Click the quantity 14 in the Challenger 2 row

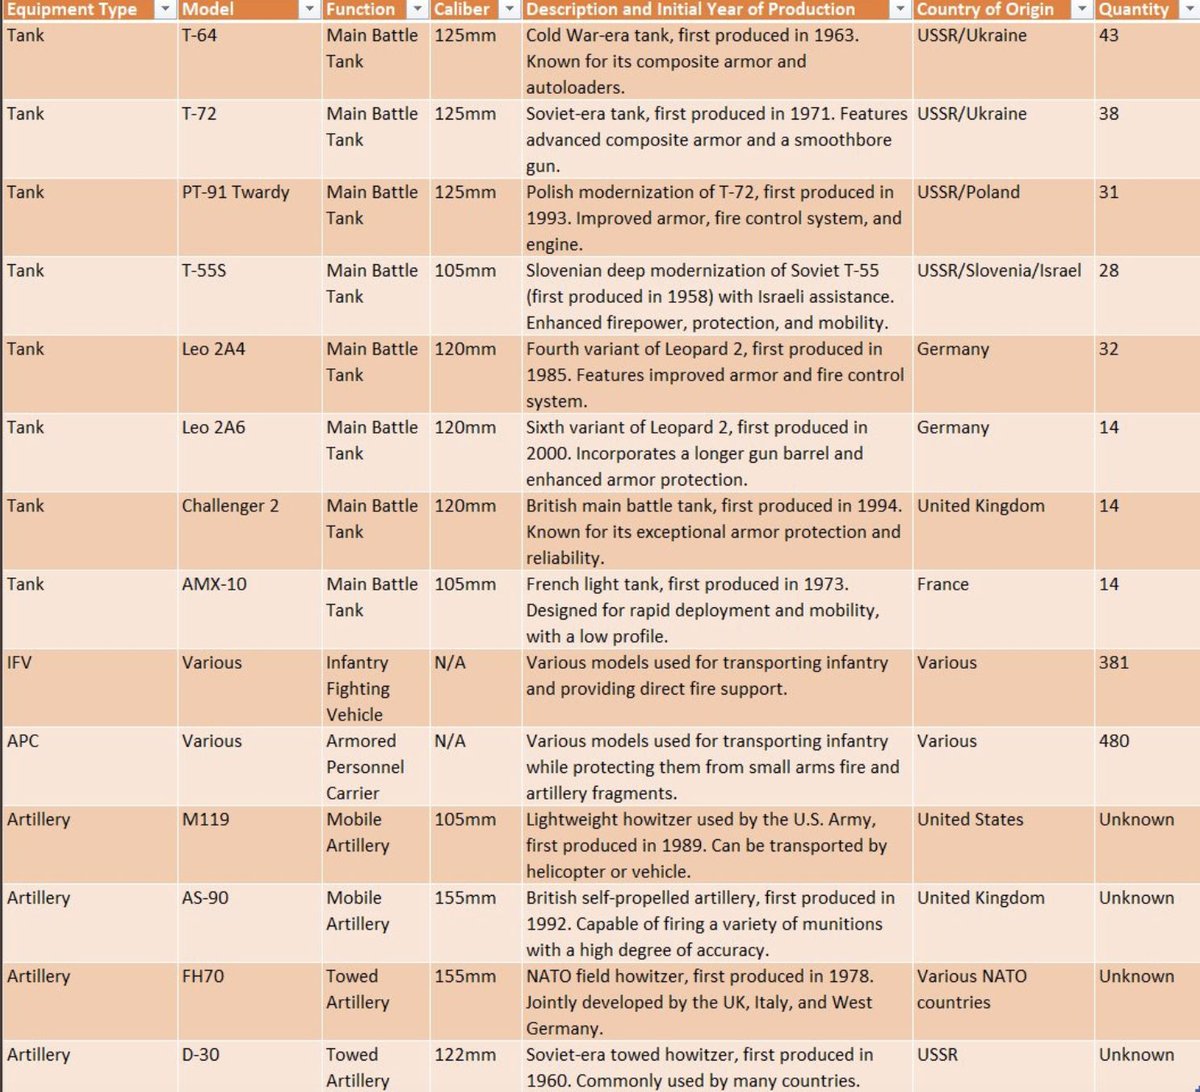(1147, 532)
